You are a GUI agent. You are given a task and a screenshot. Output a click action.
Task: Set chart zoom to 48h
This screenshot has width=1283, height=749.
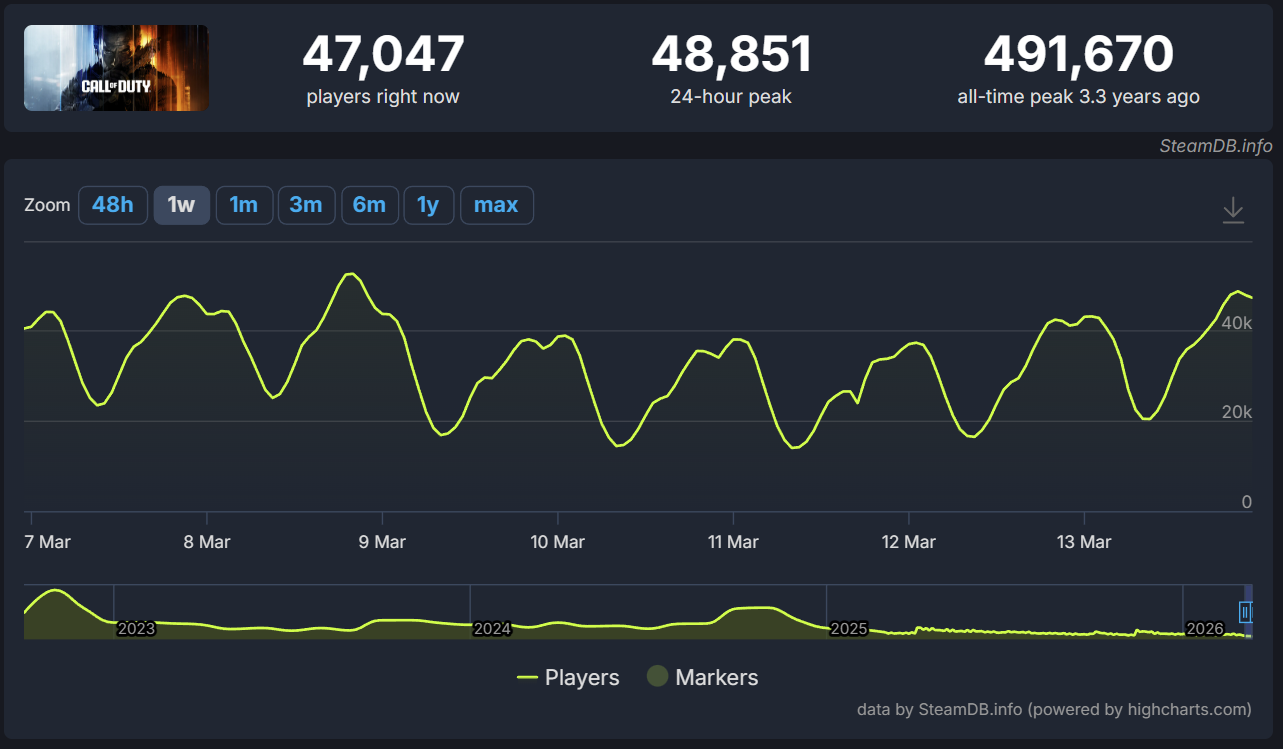113,205
